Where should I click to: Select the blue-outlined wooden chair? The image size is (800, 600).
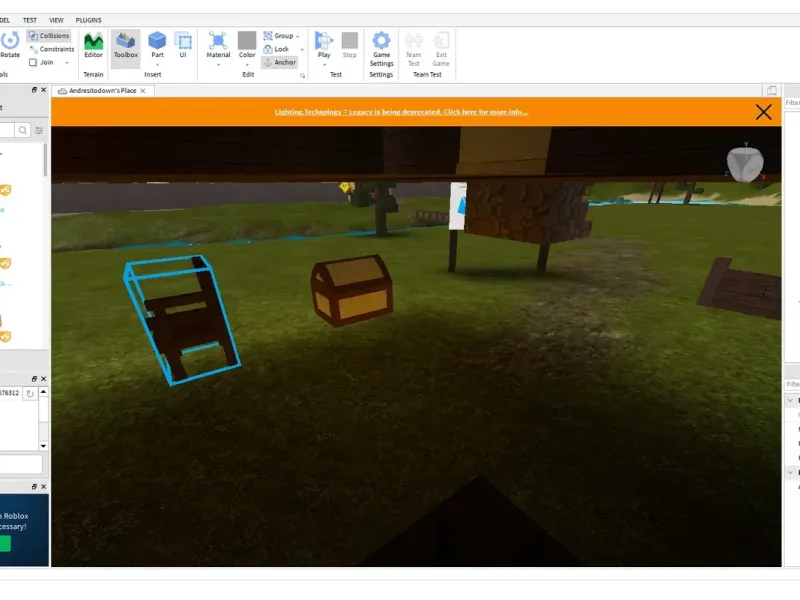tap(182, 320)
